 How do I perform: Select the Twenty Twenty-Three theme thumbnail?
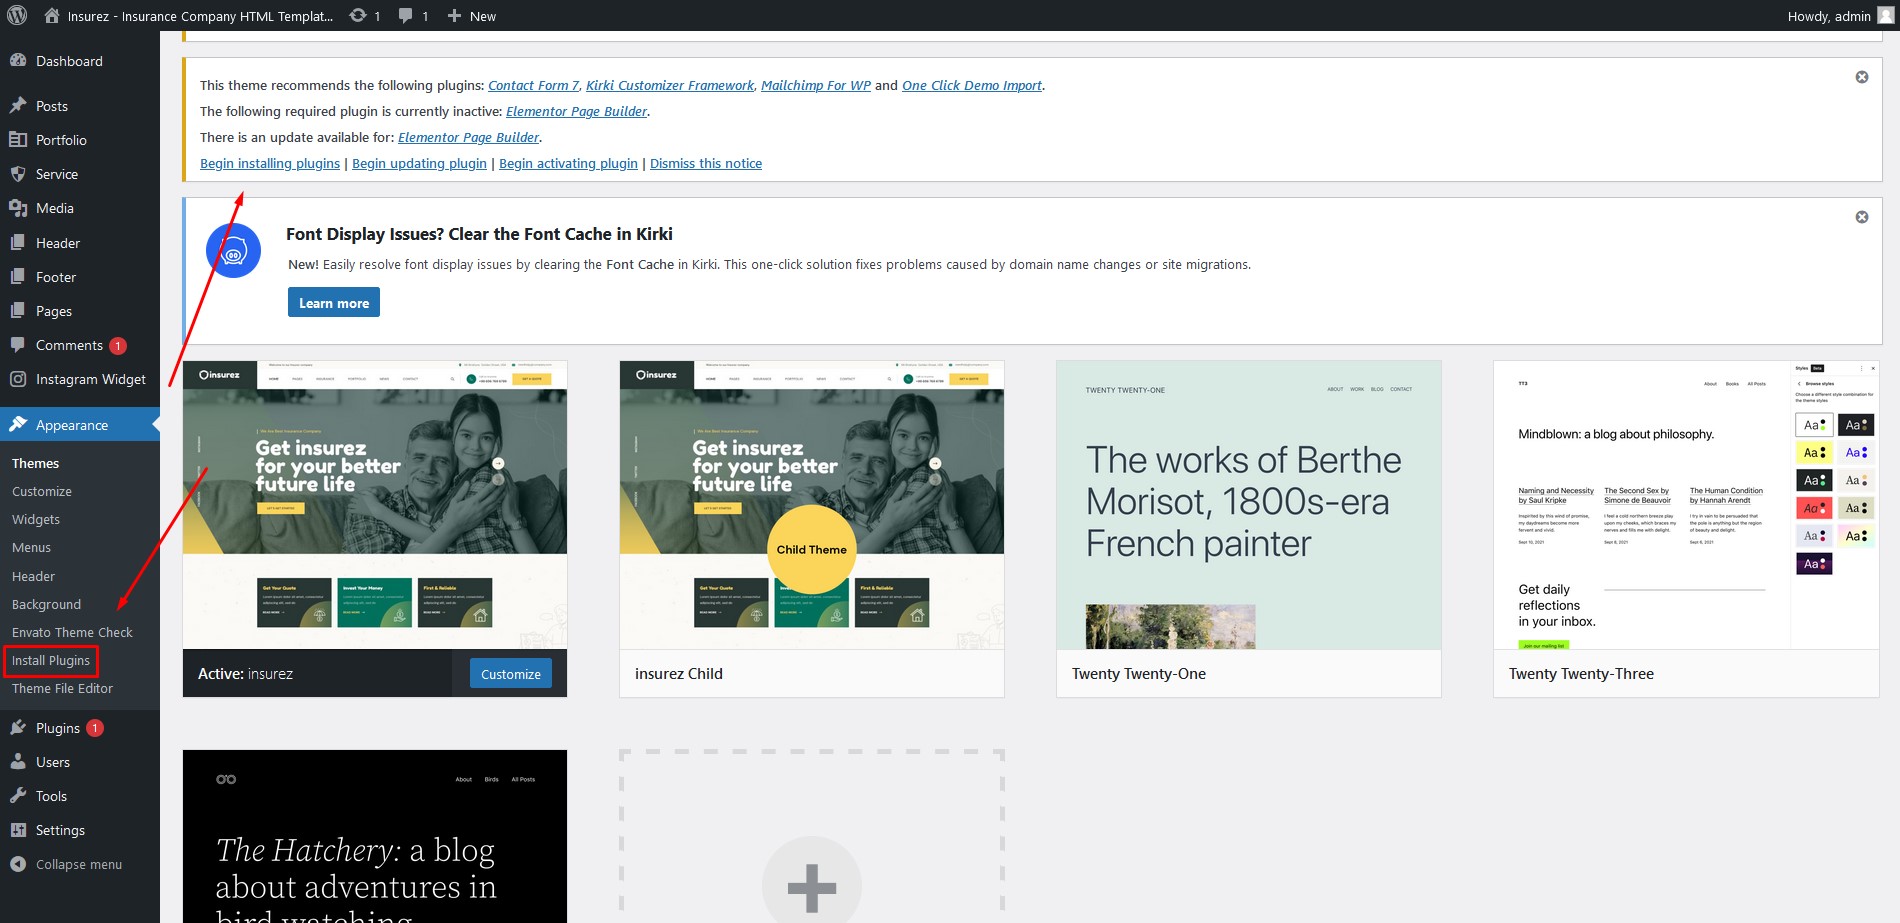click(x=1686, y=505)
